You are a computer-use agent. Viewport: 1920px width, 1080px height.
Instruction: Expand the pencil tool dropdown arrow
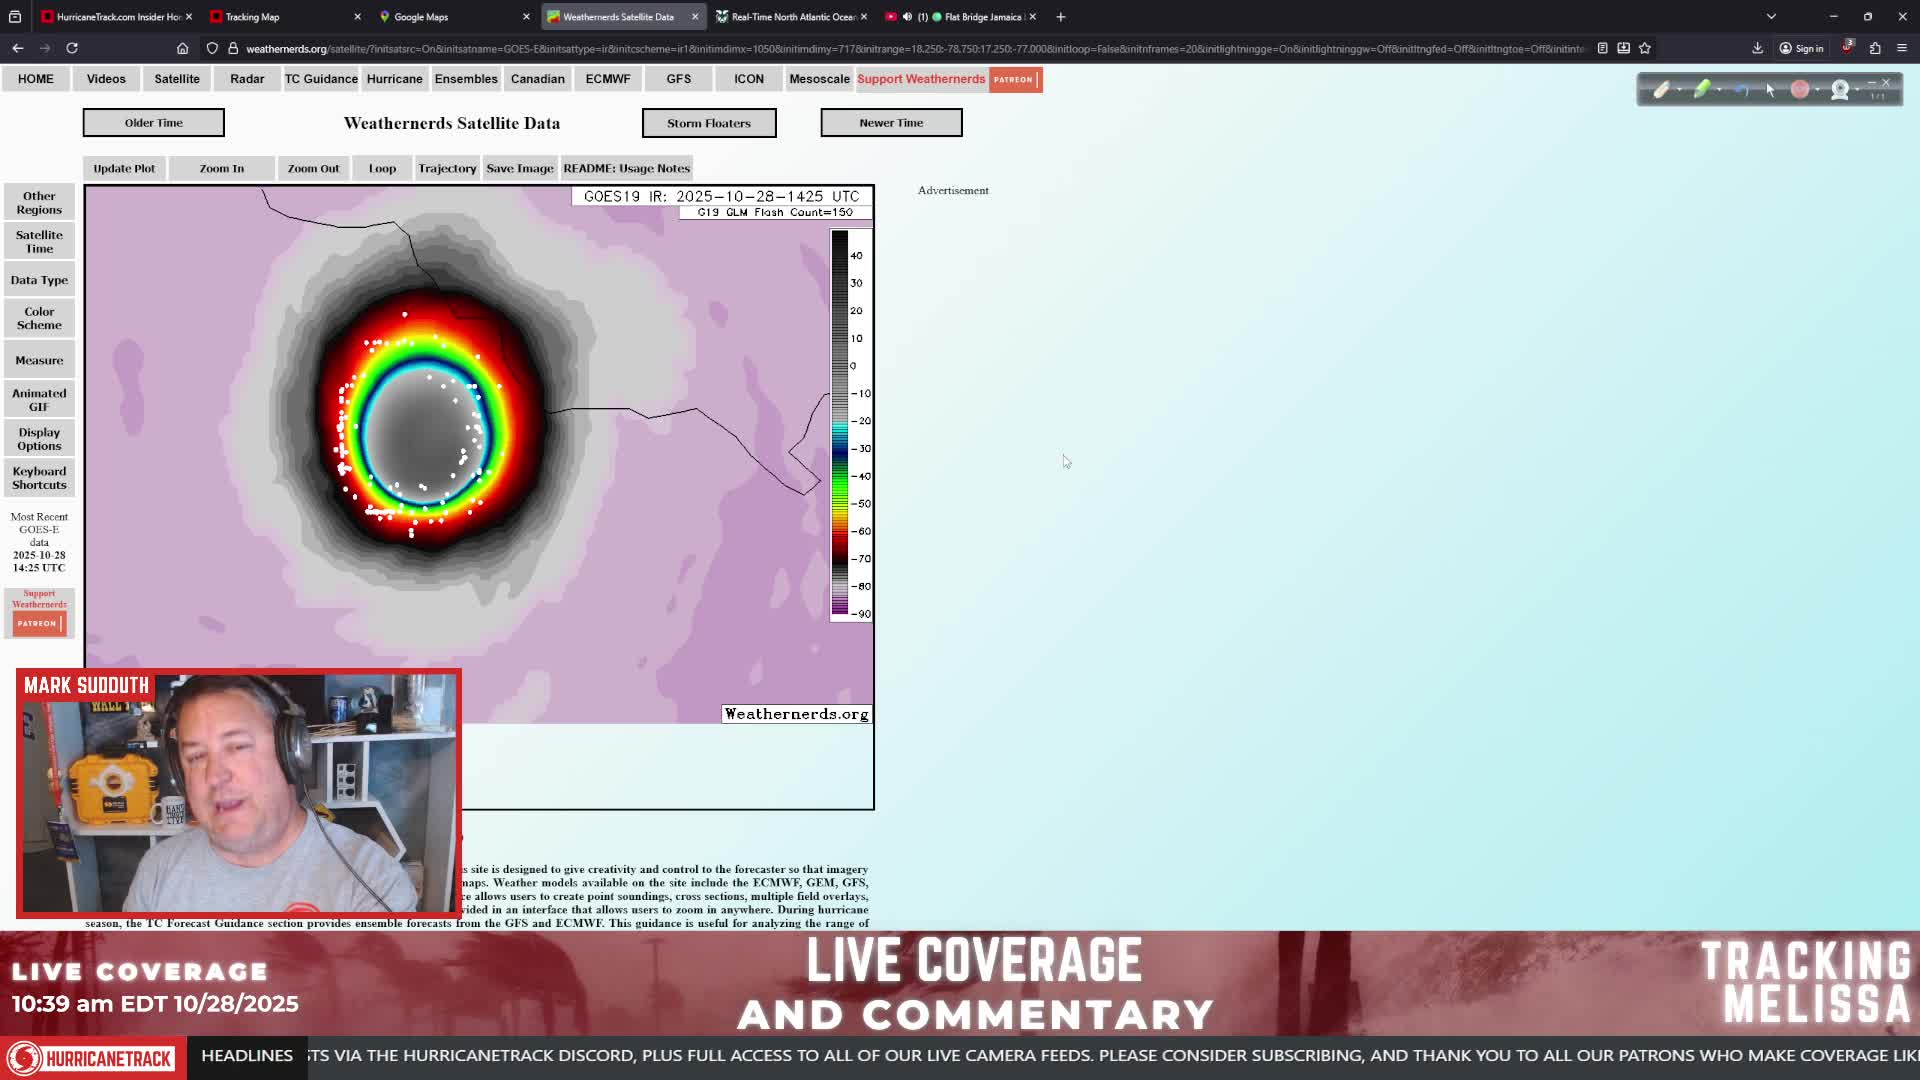click(1679, 90)
